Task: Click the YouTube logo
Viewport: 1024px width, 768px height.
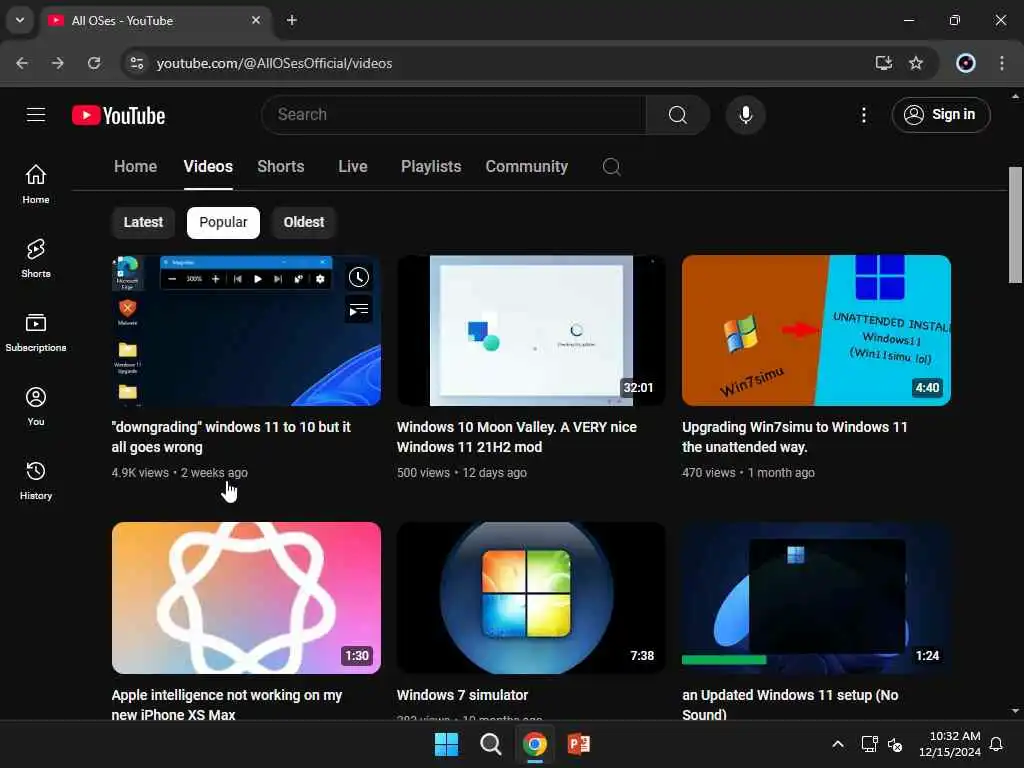Action: (x=118, y=115)
